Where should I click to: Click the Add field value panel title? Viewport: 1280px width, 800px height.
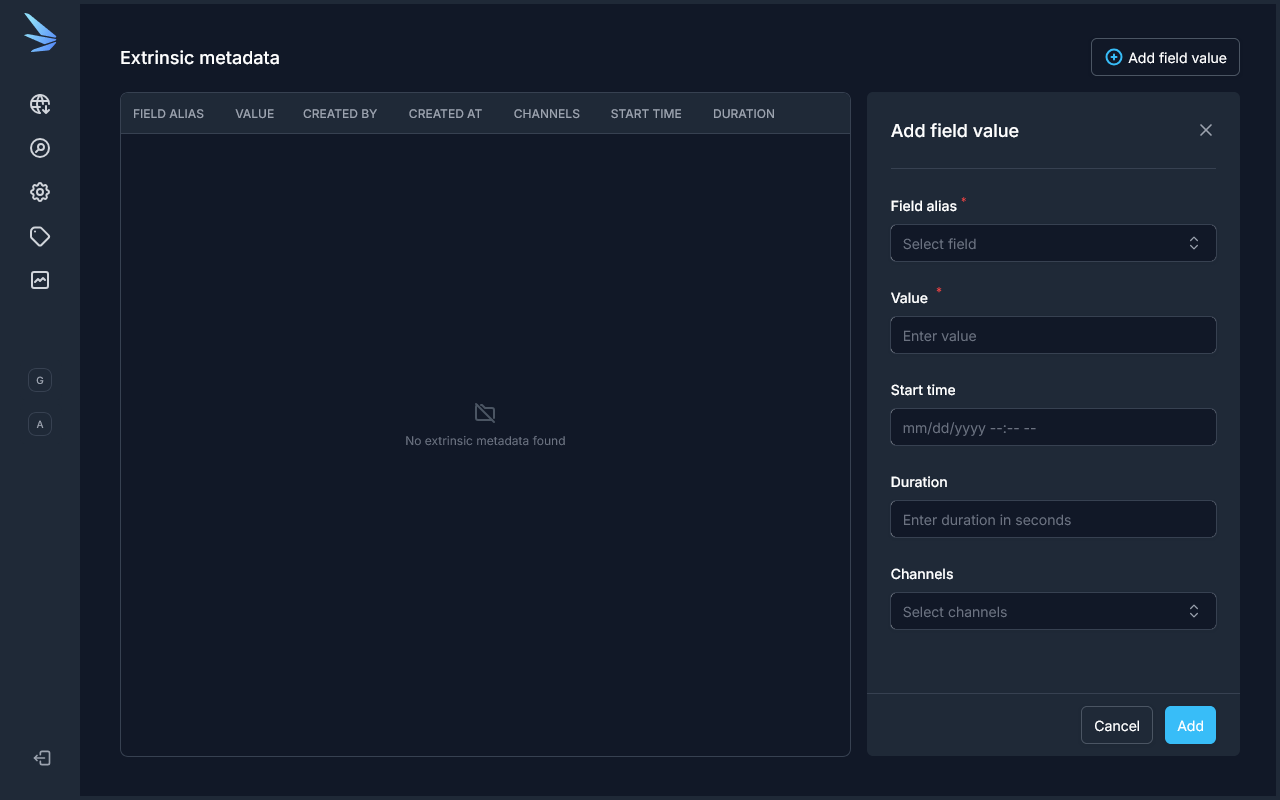[955, 131]
